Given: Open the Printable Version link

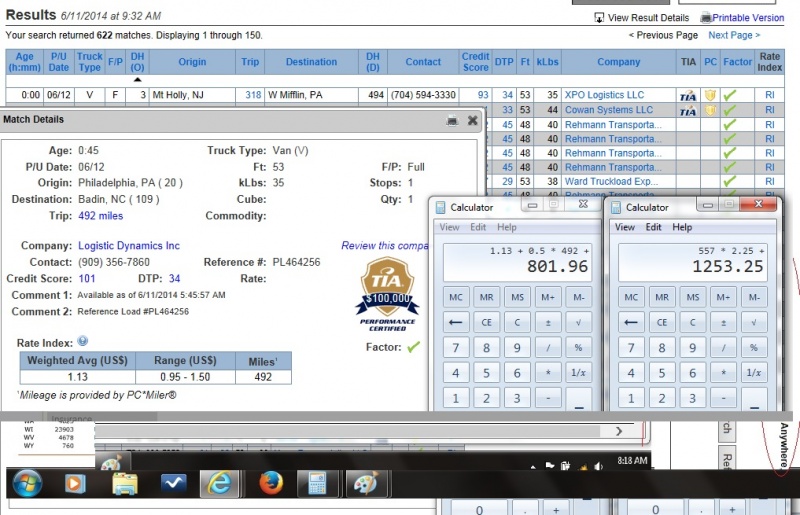Looking at the screenshot, I should [x=748, y=18].
